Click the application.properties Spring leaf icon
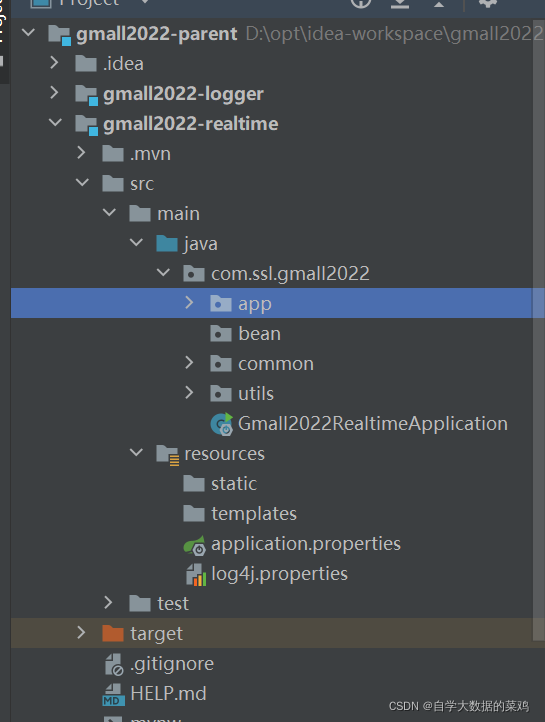The image size is (545, 722). click(x=195, y=546)
